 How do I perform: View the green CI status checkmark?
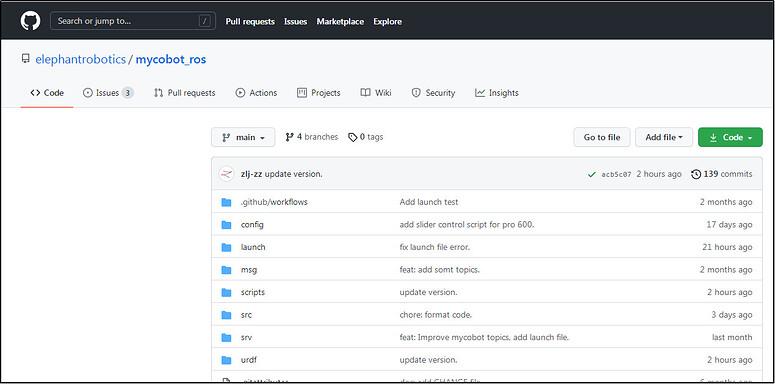coord(591,174)
